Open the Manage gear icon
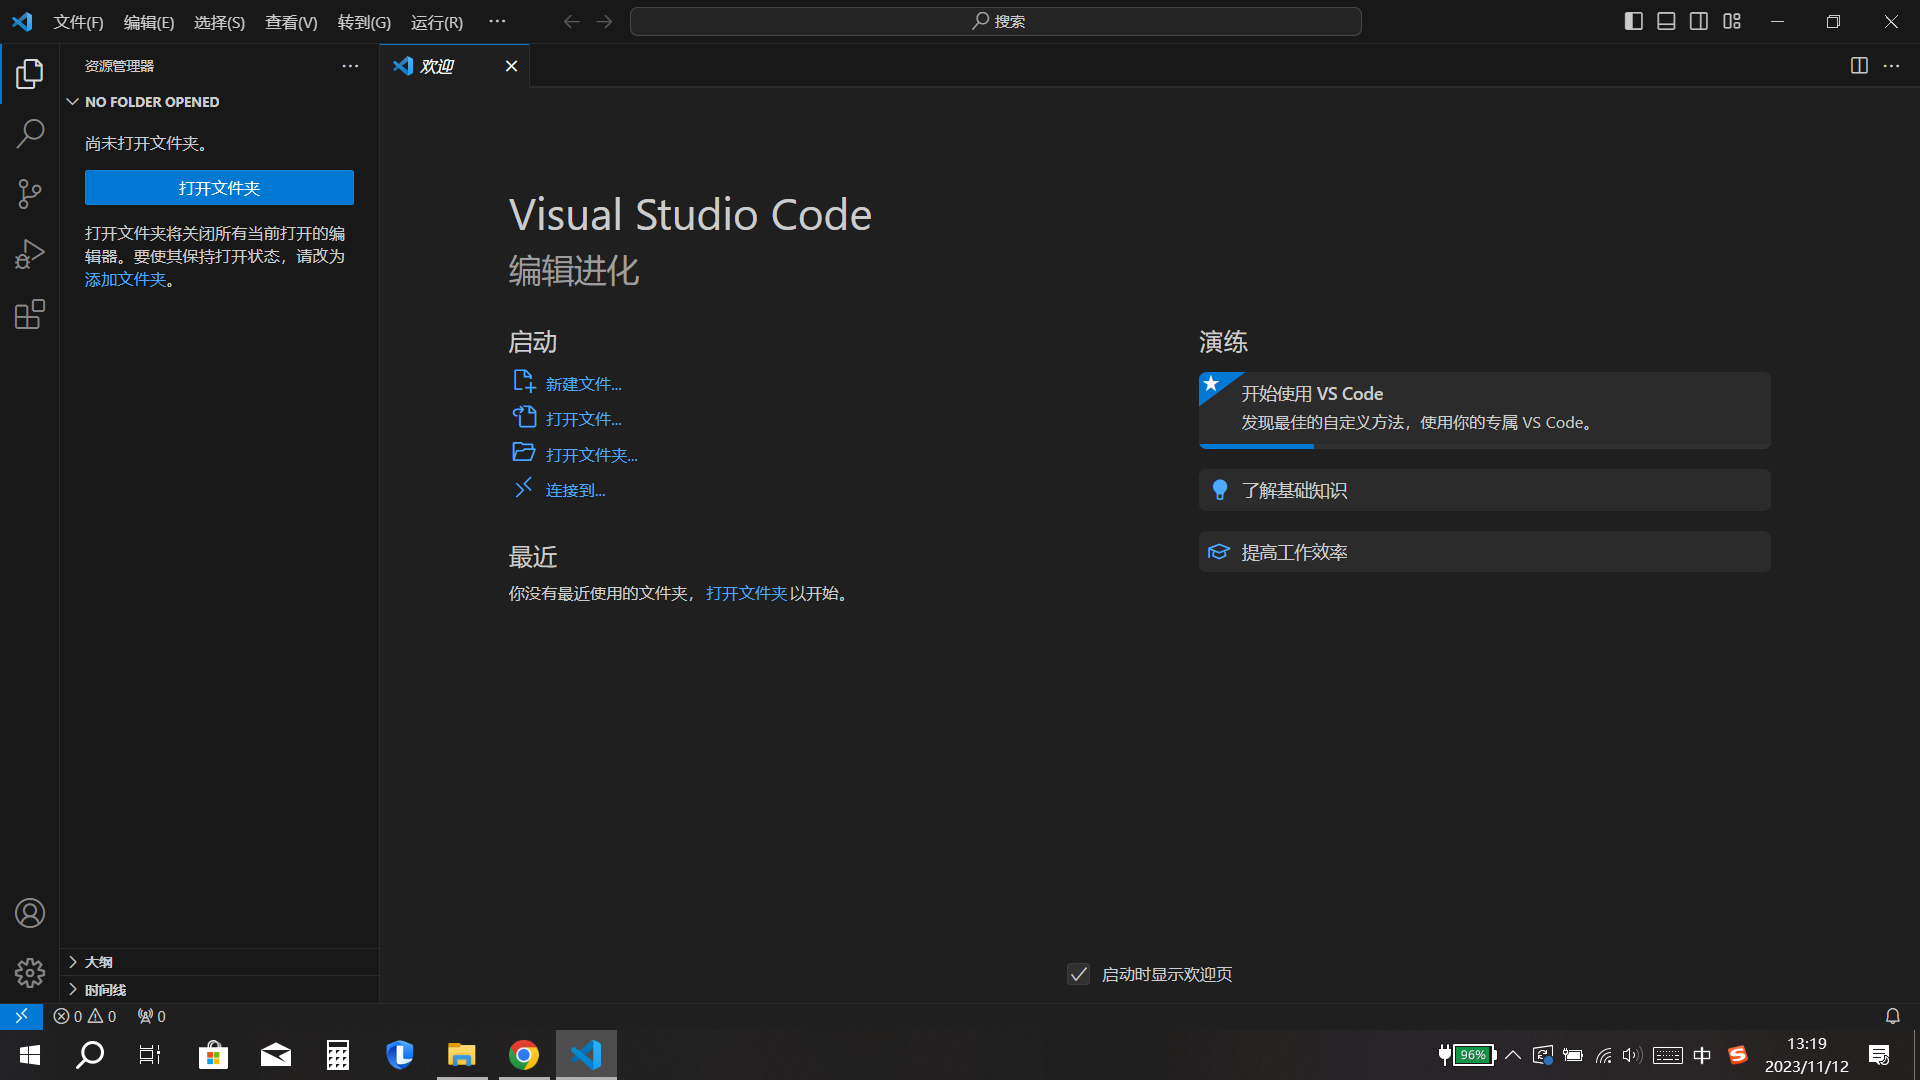The image size is (1920, 1080). 30,973
